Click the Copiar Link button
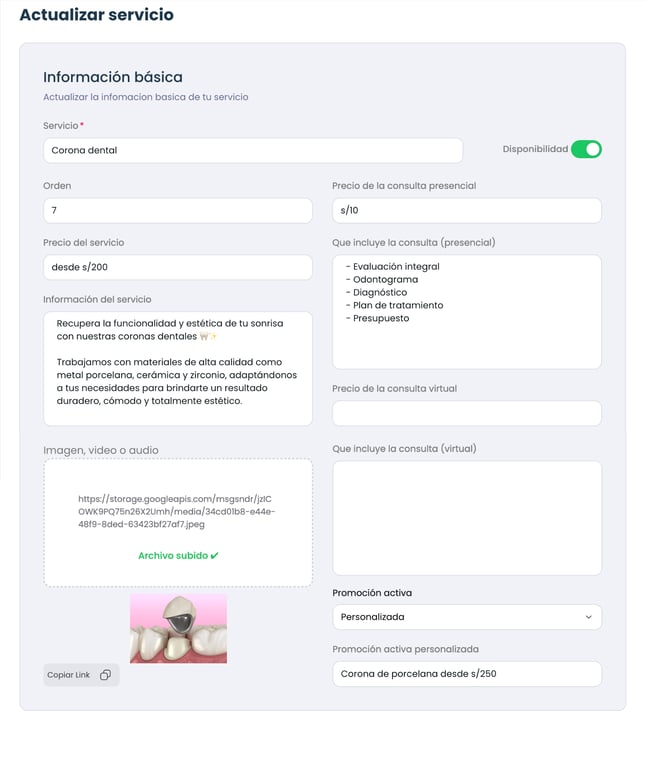This screenshot has height=768, width=645. [x=81, y=675]
